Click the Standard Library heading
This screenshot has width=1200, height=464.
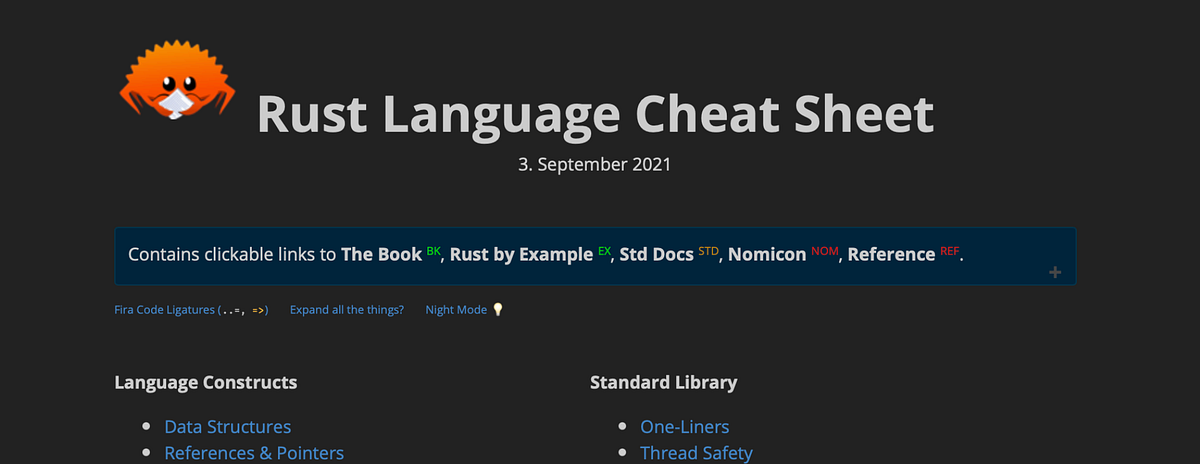[x=664, y=382]
